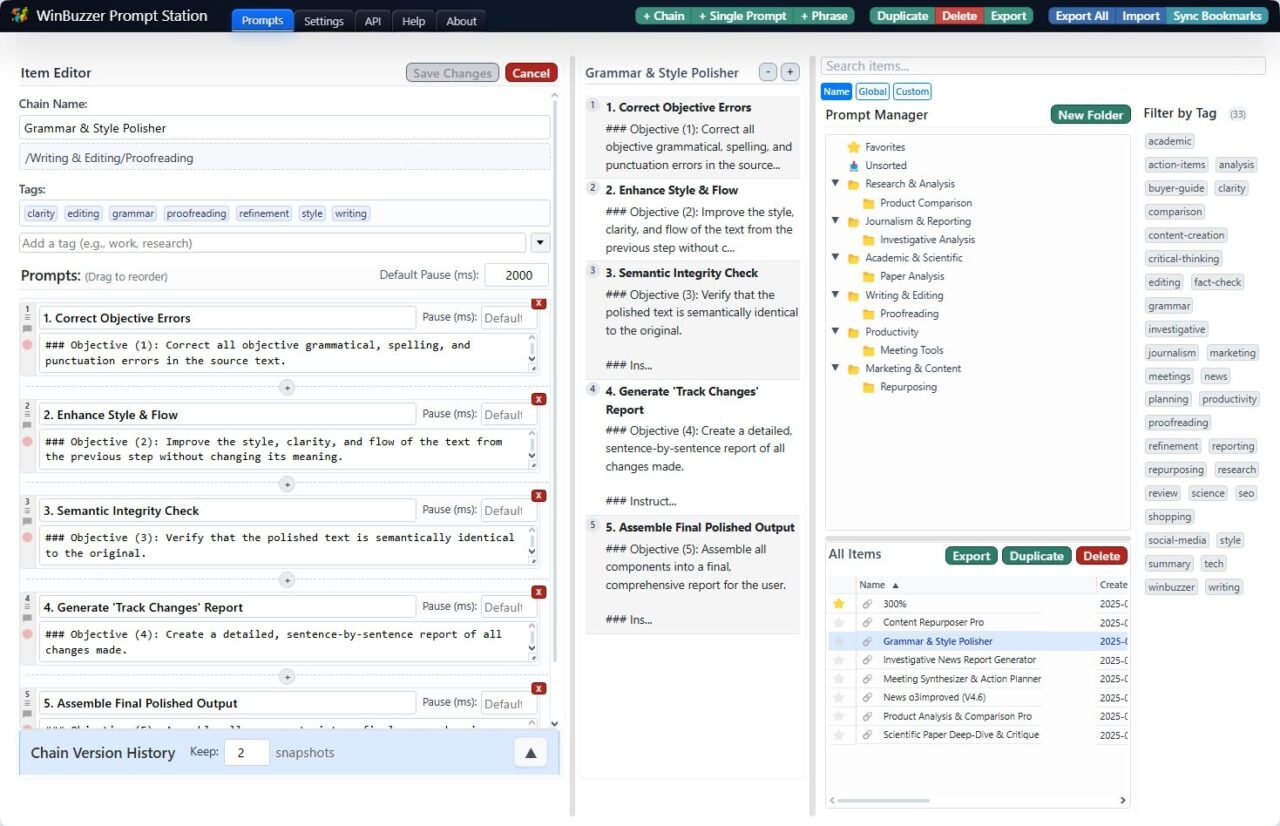
Task: Click the note icon on prompt step 1
Action: (27, 327)
